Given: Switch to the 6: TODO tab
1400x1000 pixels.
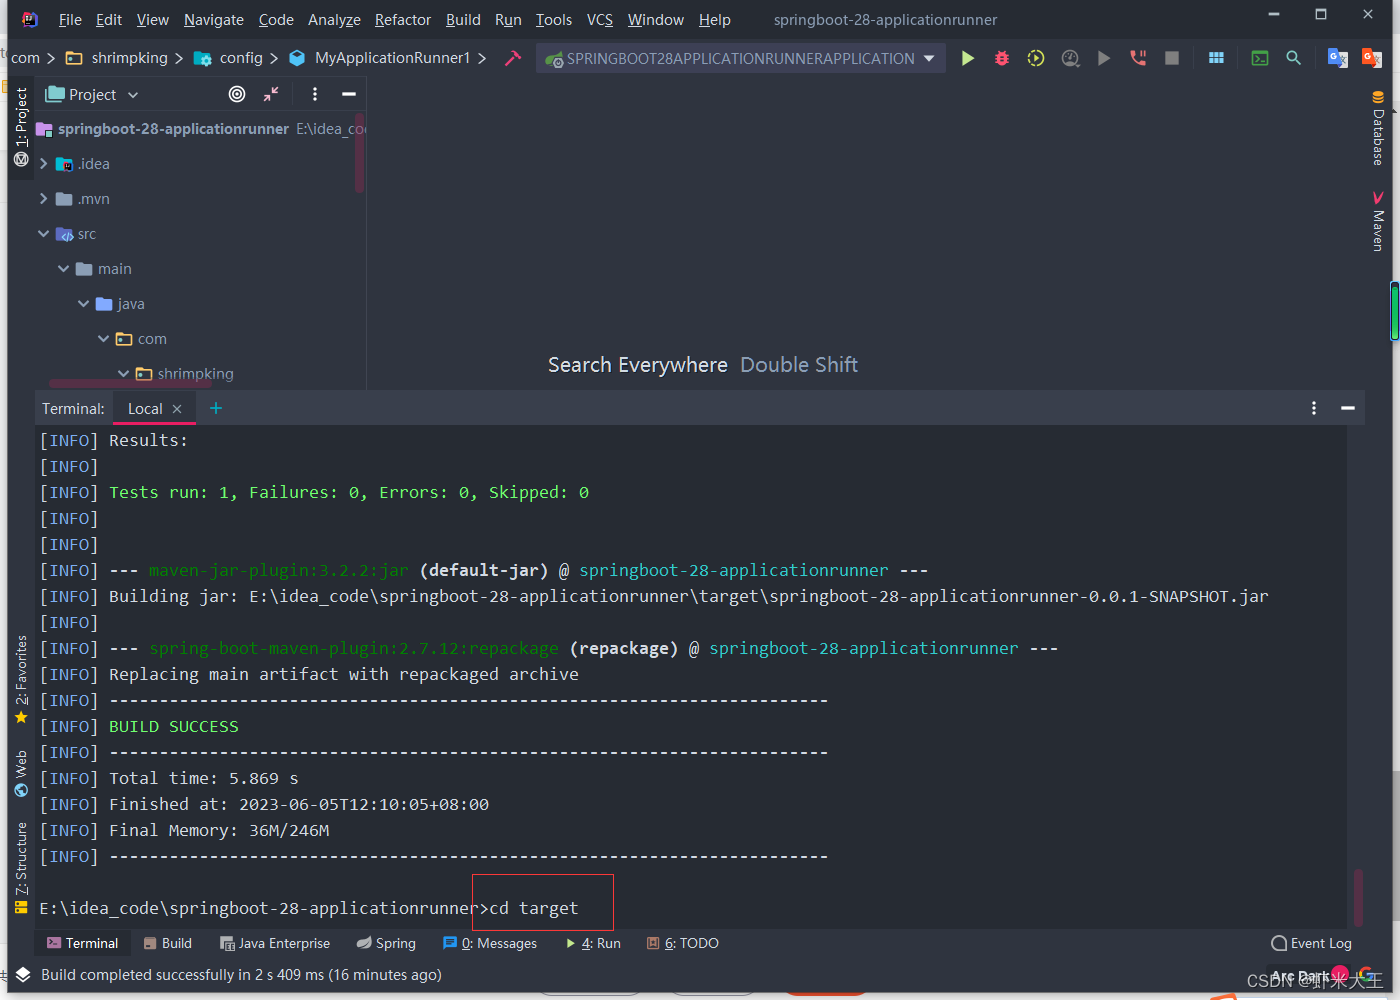Looking at the screenshot, I should tap(683, 942).
